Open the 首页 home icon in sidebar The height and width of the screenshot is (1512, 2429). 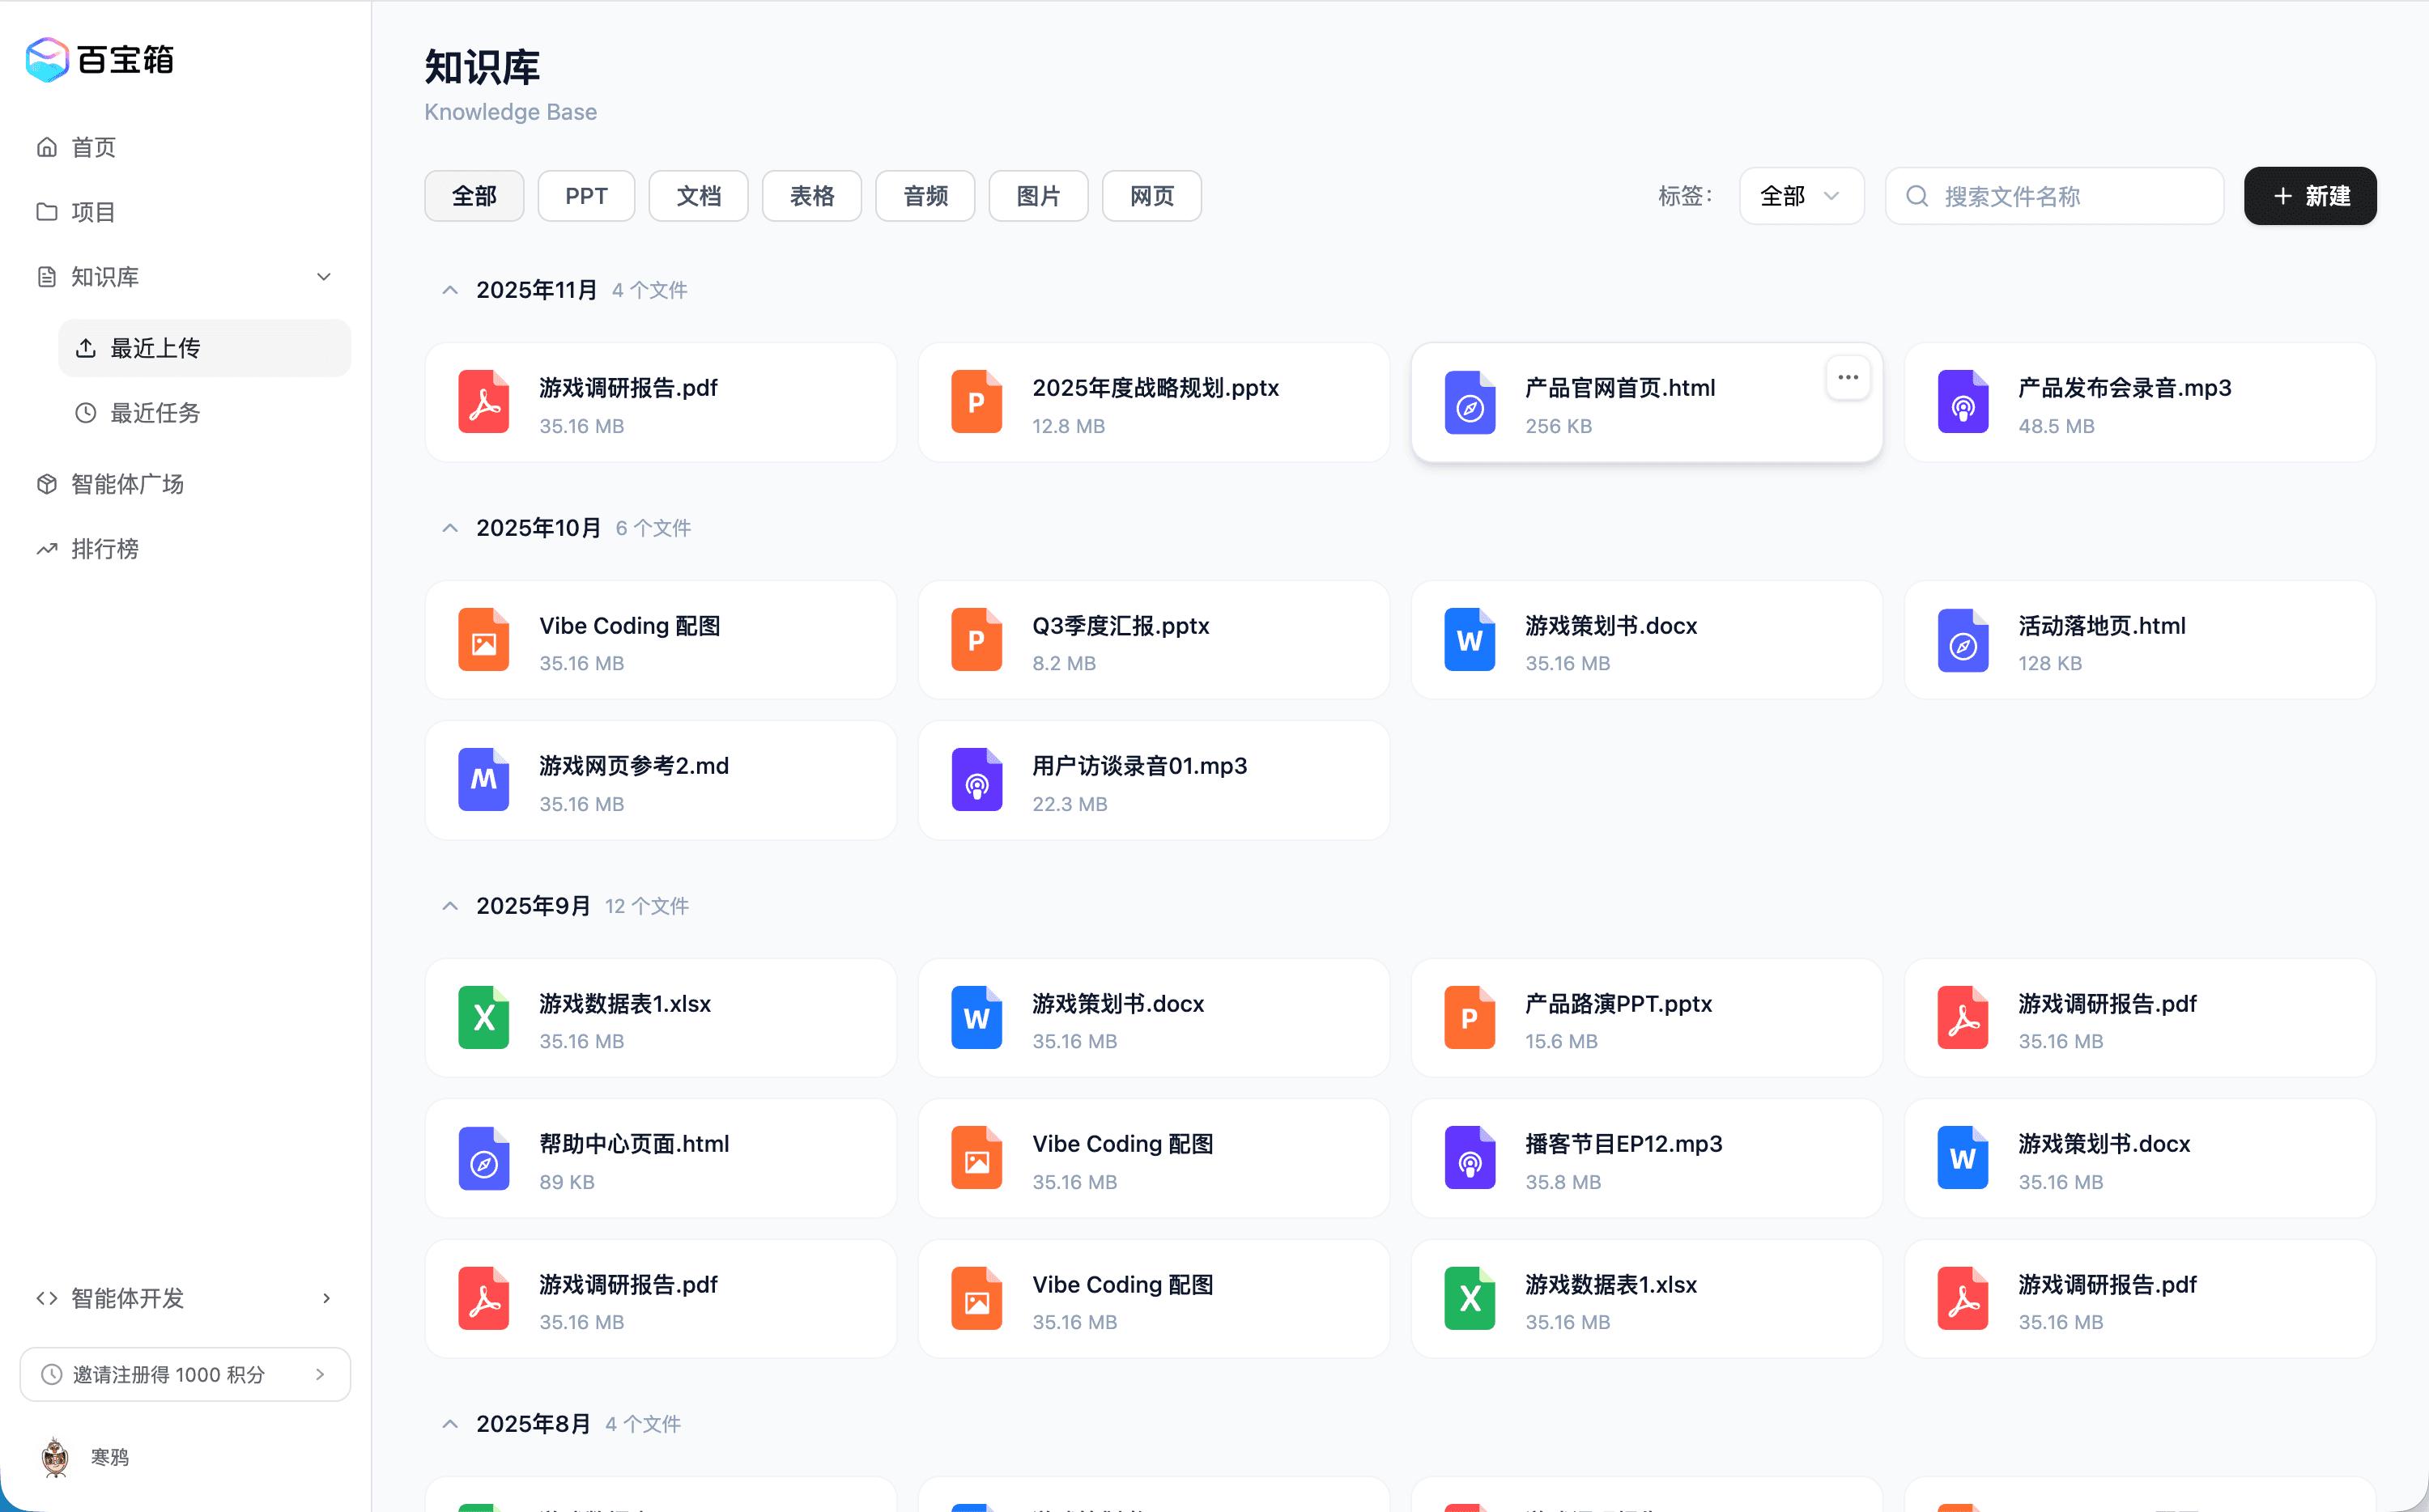[47, 146]
